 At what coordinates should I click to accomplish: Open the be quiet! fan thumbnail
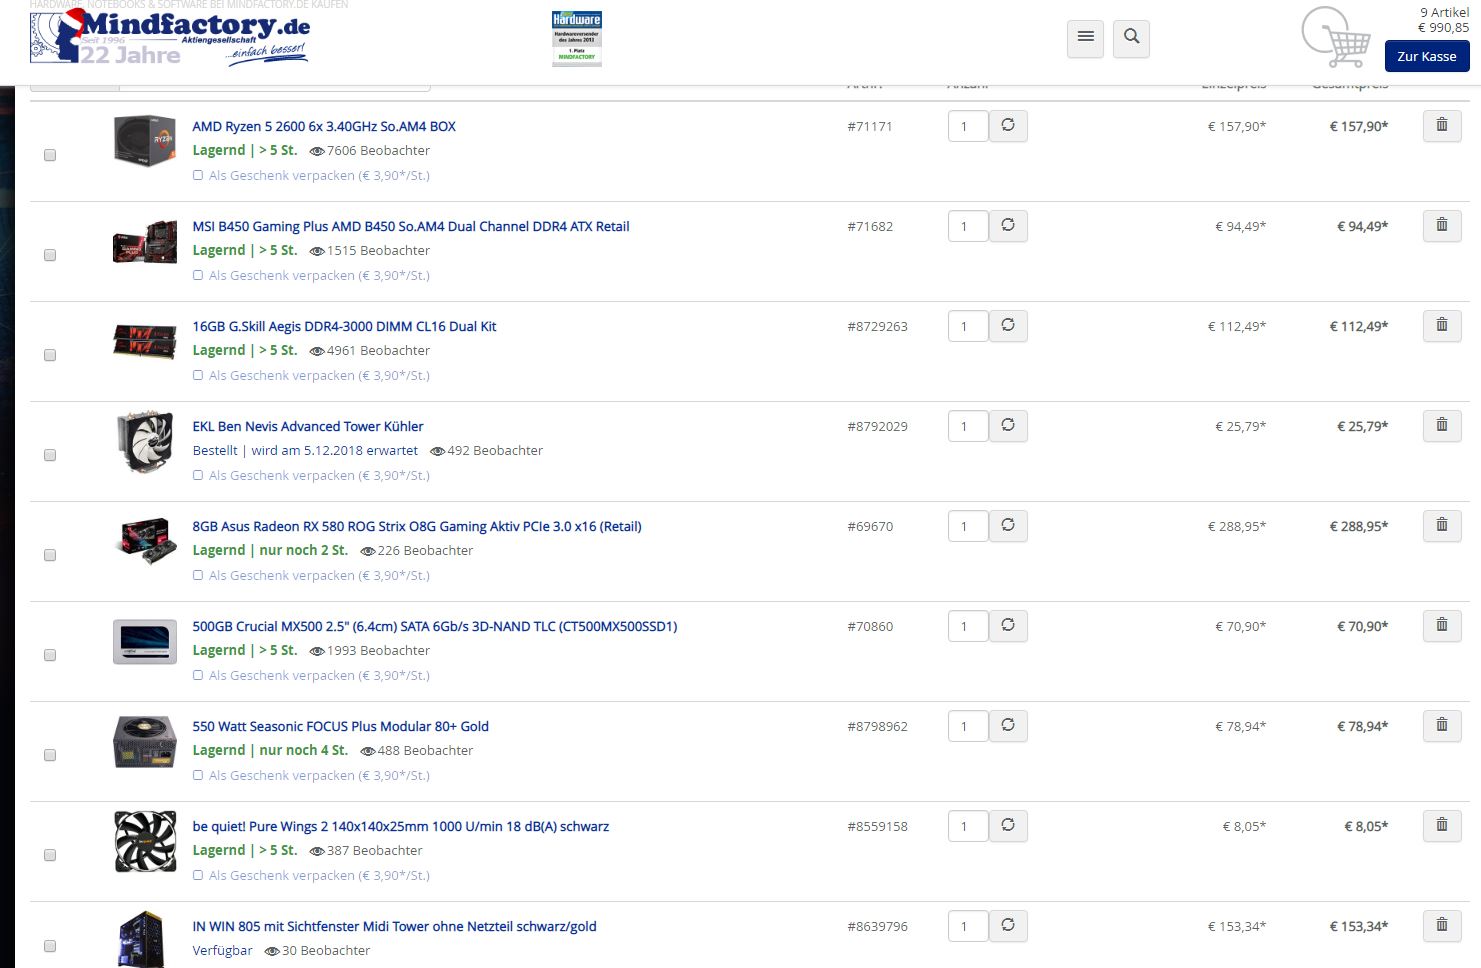click(145, 841)
